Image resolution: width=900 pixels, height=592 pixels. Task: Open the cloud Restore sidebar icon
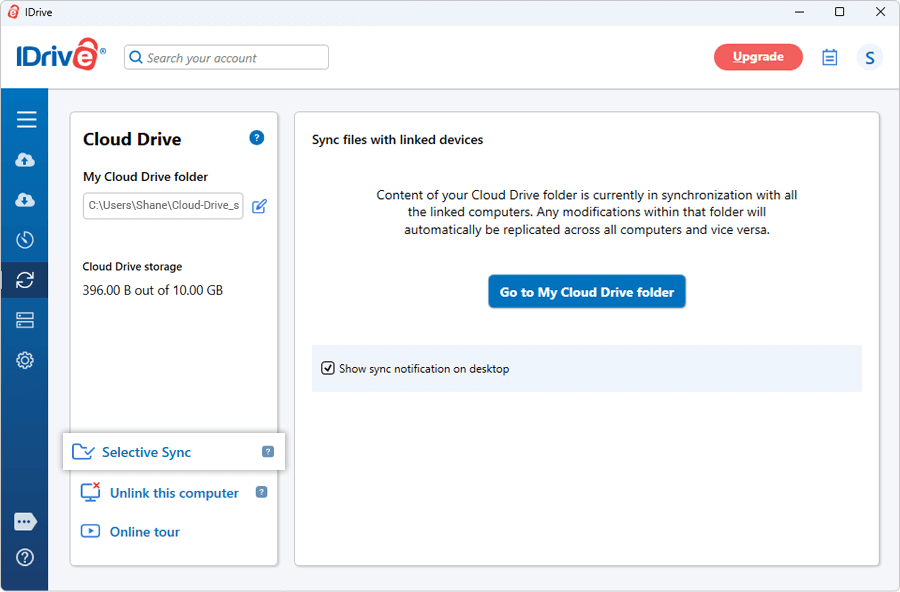pos(26,200)
